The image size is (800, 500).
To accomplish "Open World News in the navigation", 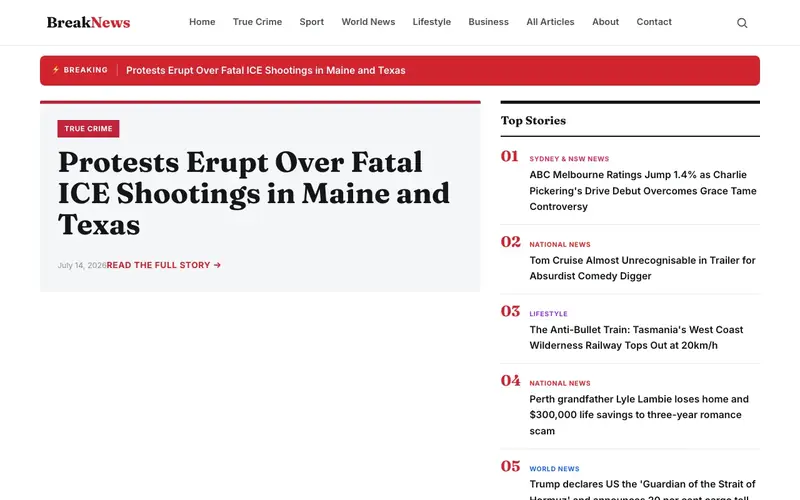I will click(368, 22).
